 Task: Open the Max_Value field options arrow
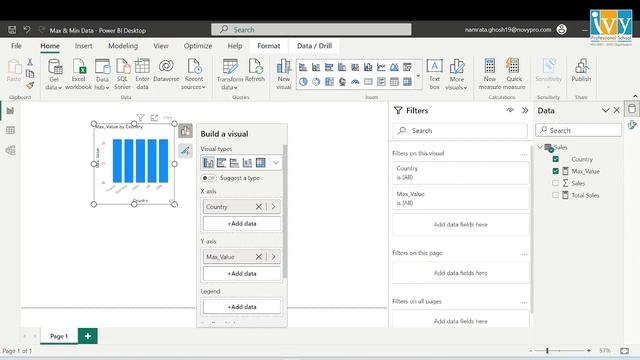point(273,257)
